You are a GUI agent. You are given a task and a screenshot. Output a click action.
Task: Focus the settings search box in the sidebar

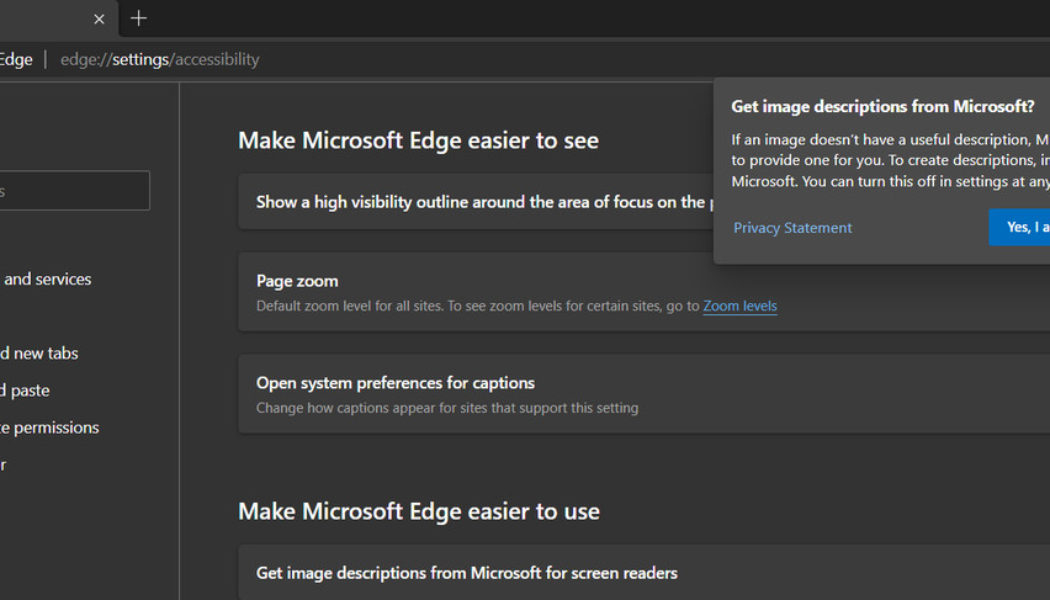click(x=75, y=190)
